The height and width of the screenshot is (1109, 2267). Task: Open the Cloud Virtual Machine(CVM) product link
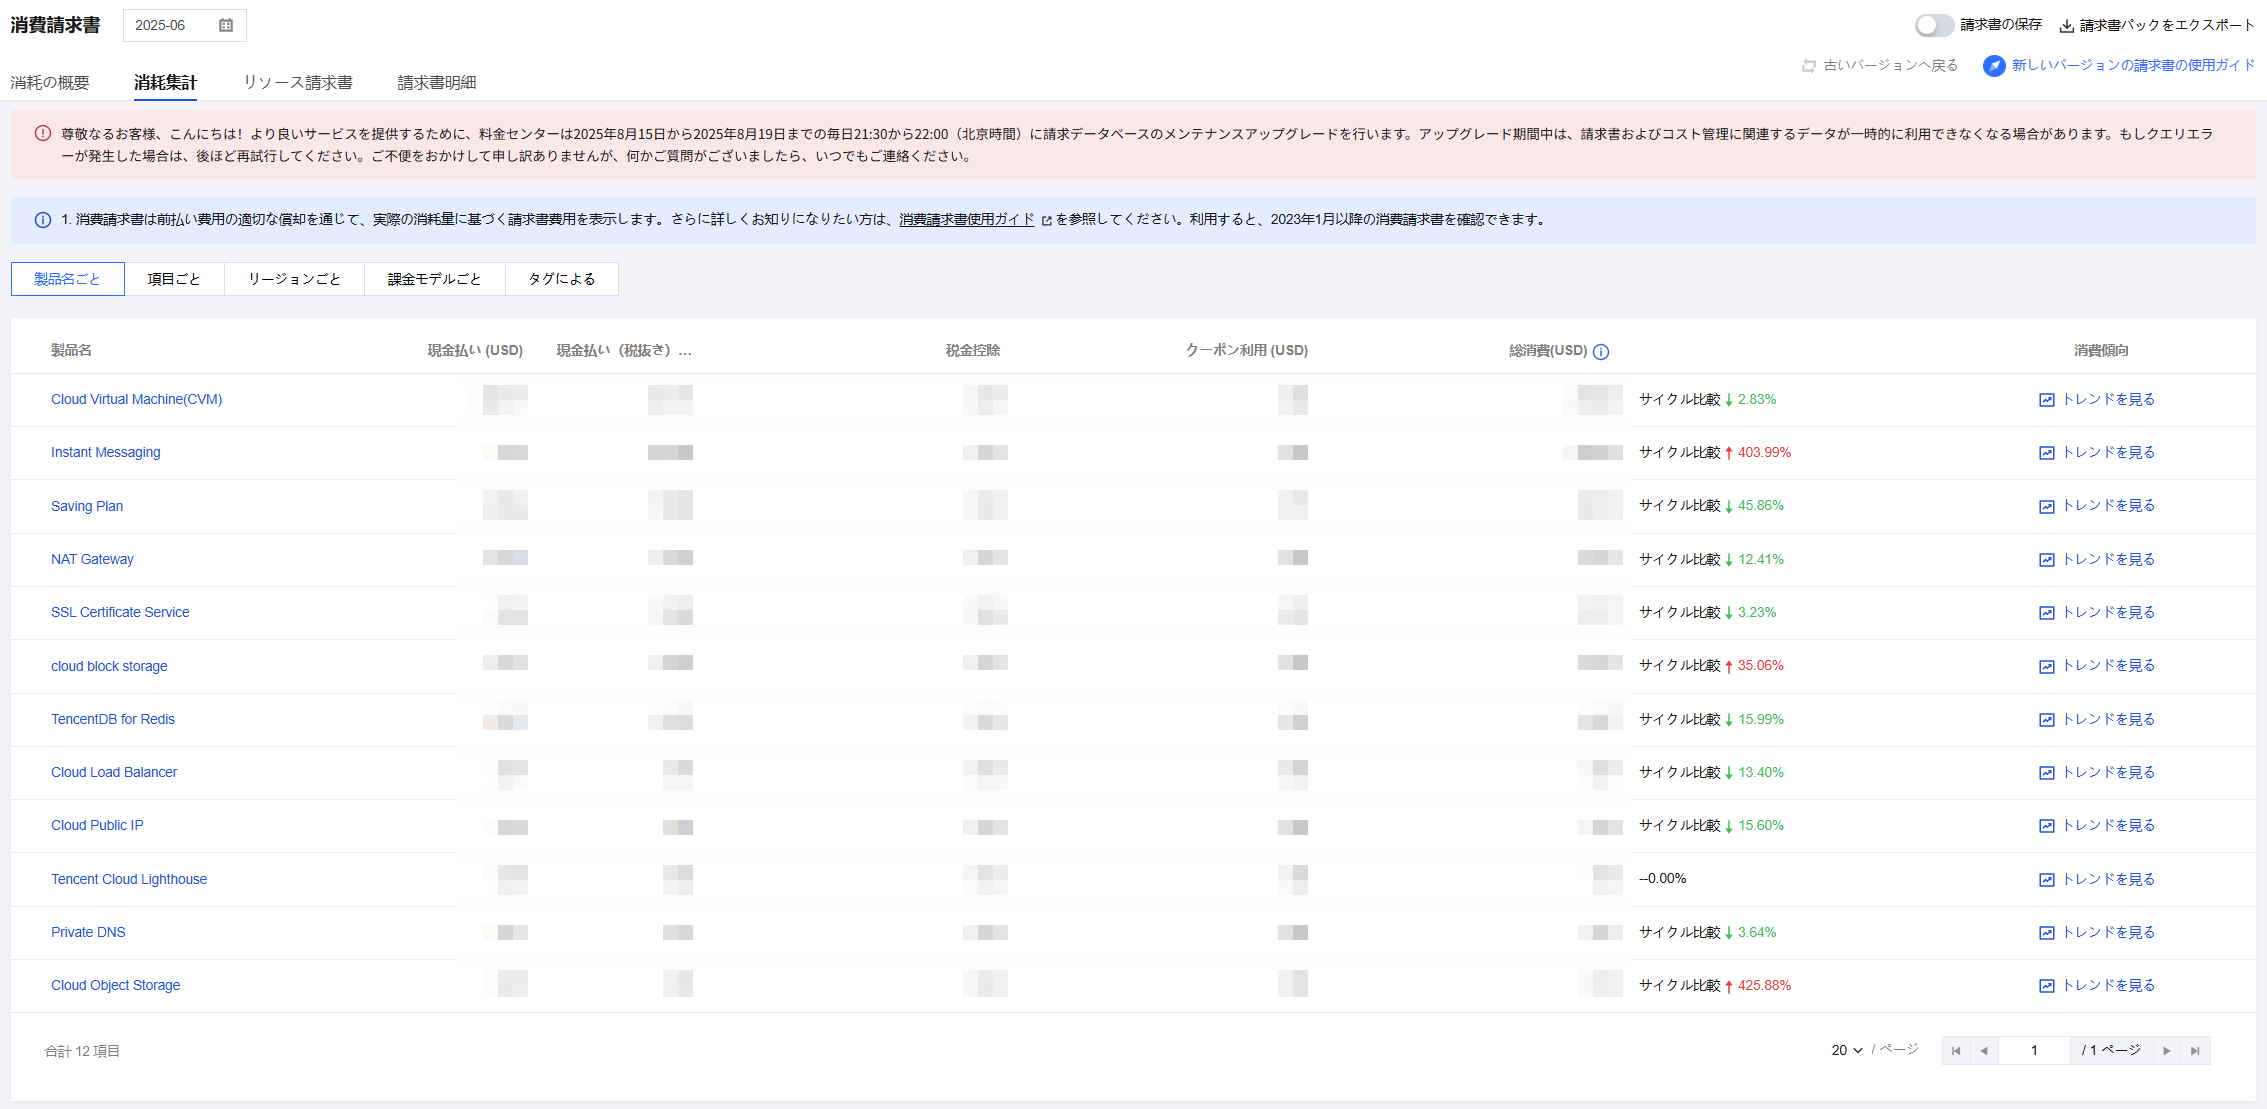pos(136,399)
